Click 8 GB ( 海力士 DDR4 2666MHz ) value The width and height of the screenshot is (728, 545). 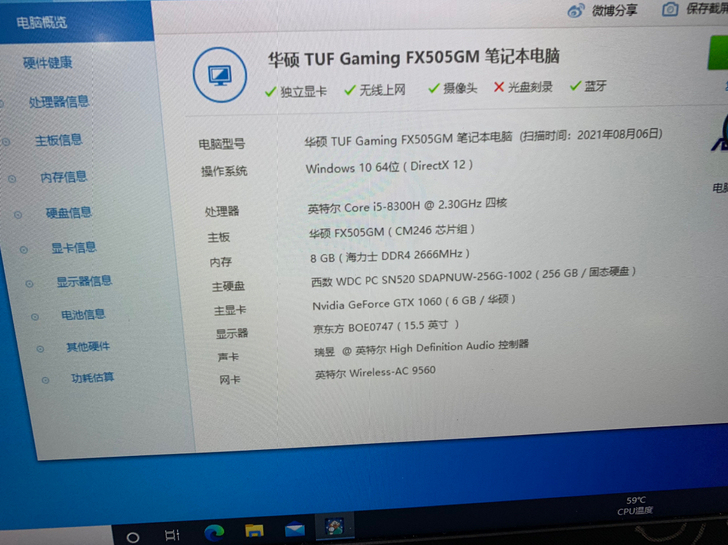click(390, 256)
